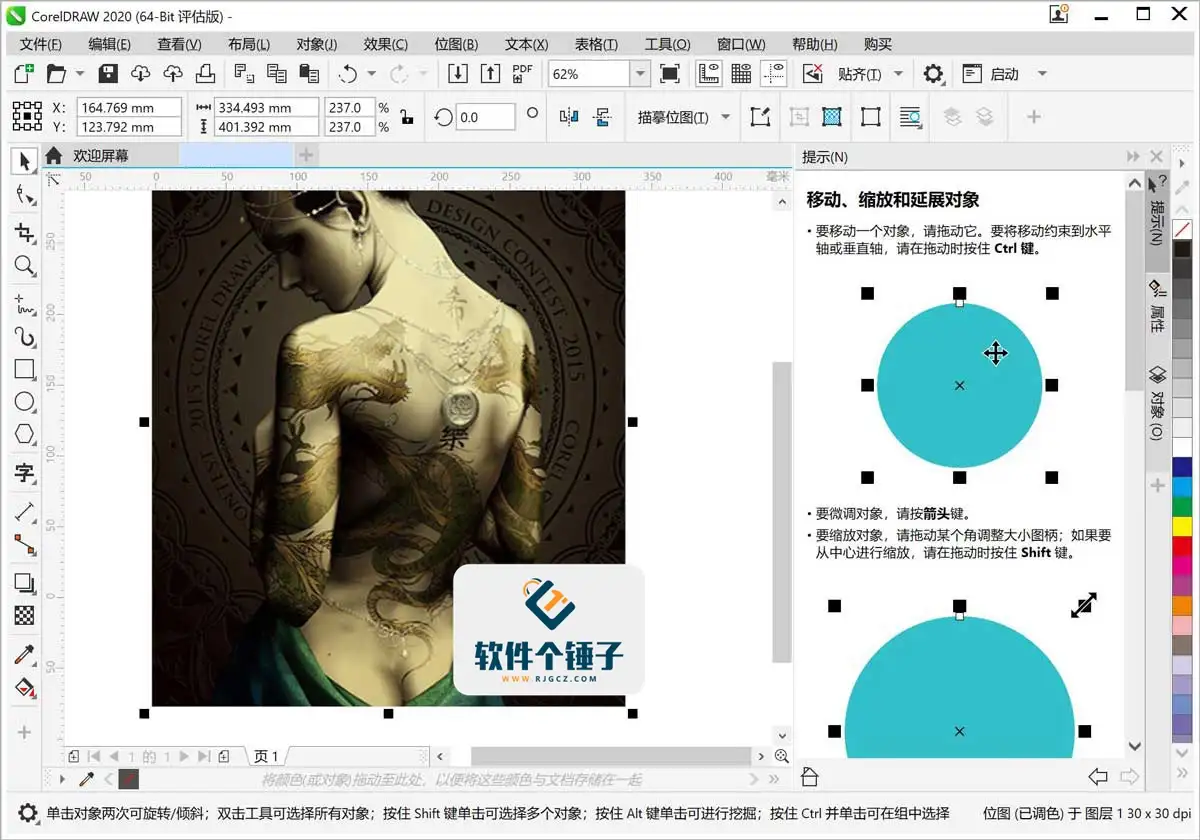The height and width of the screenshot is (840, 1200).
Task: Expand the Open file dropdown arrow
Action: coord(80,74)
